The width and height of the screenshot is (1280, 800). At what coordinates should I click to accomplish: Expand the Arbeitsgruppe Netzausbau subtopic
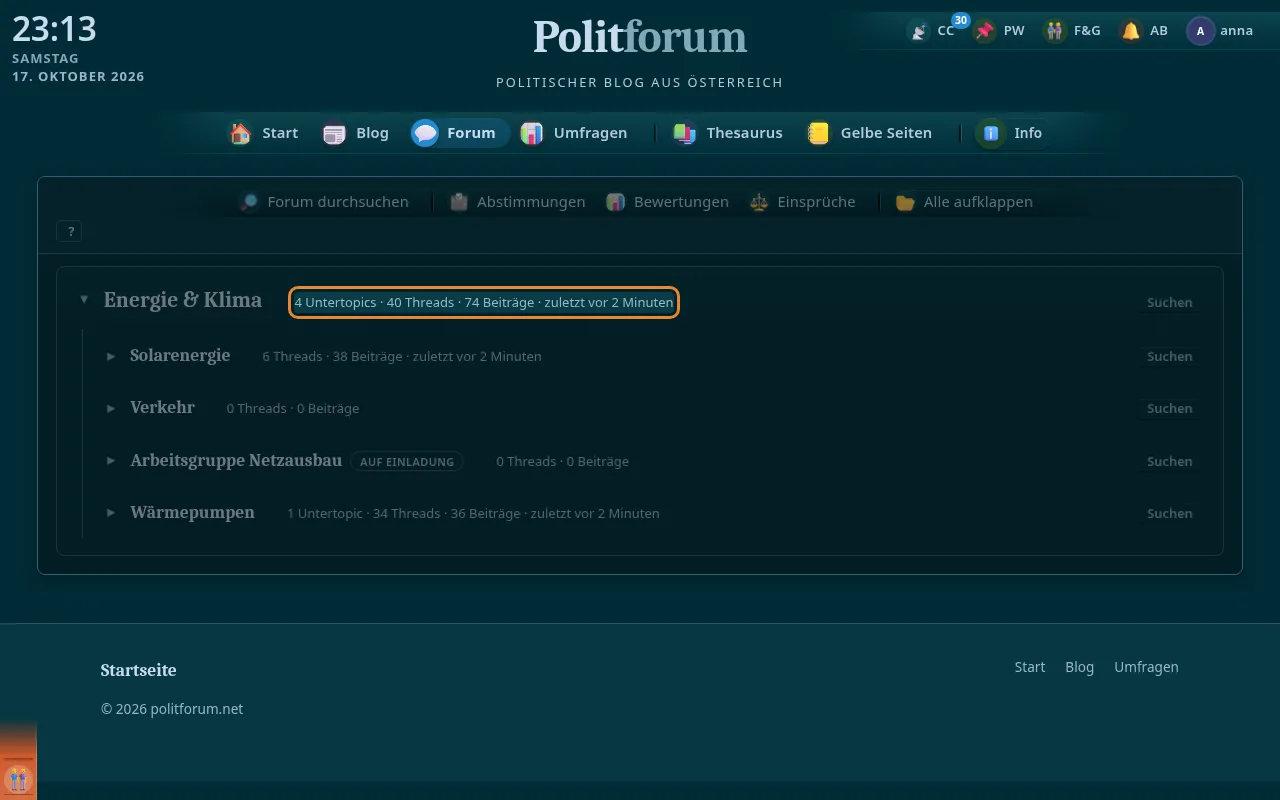pyautogui.click(x=111, y=461)
